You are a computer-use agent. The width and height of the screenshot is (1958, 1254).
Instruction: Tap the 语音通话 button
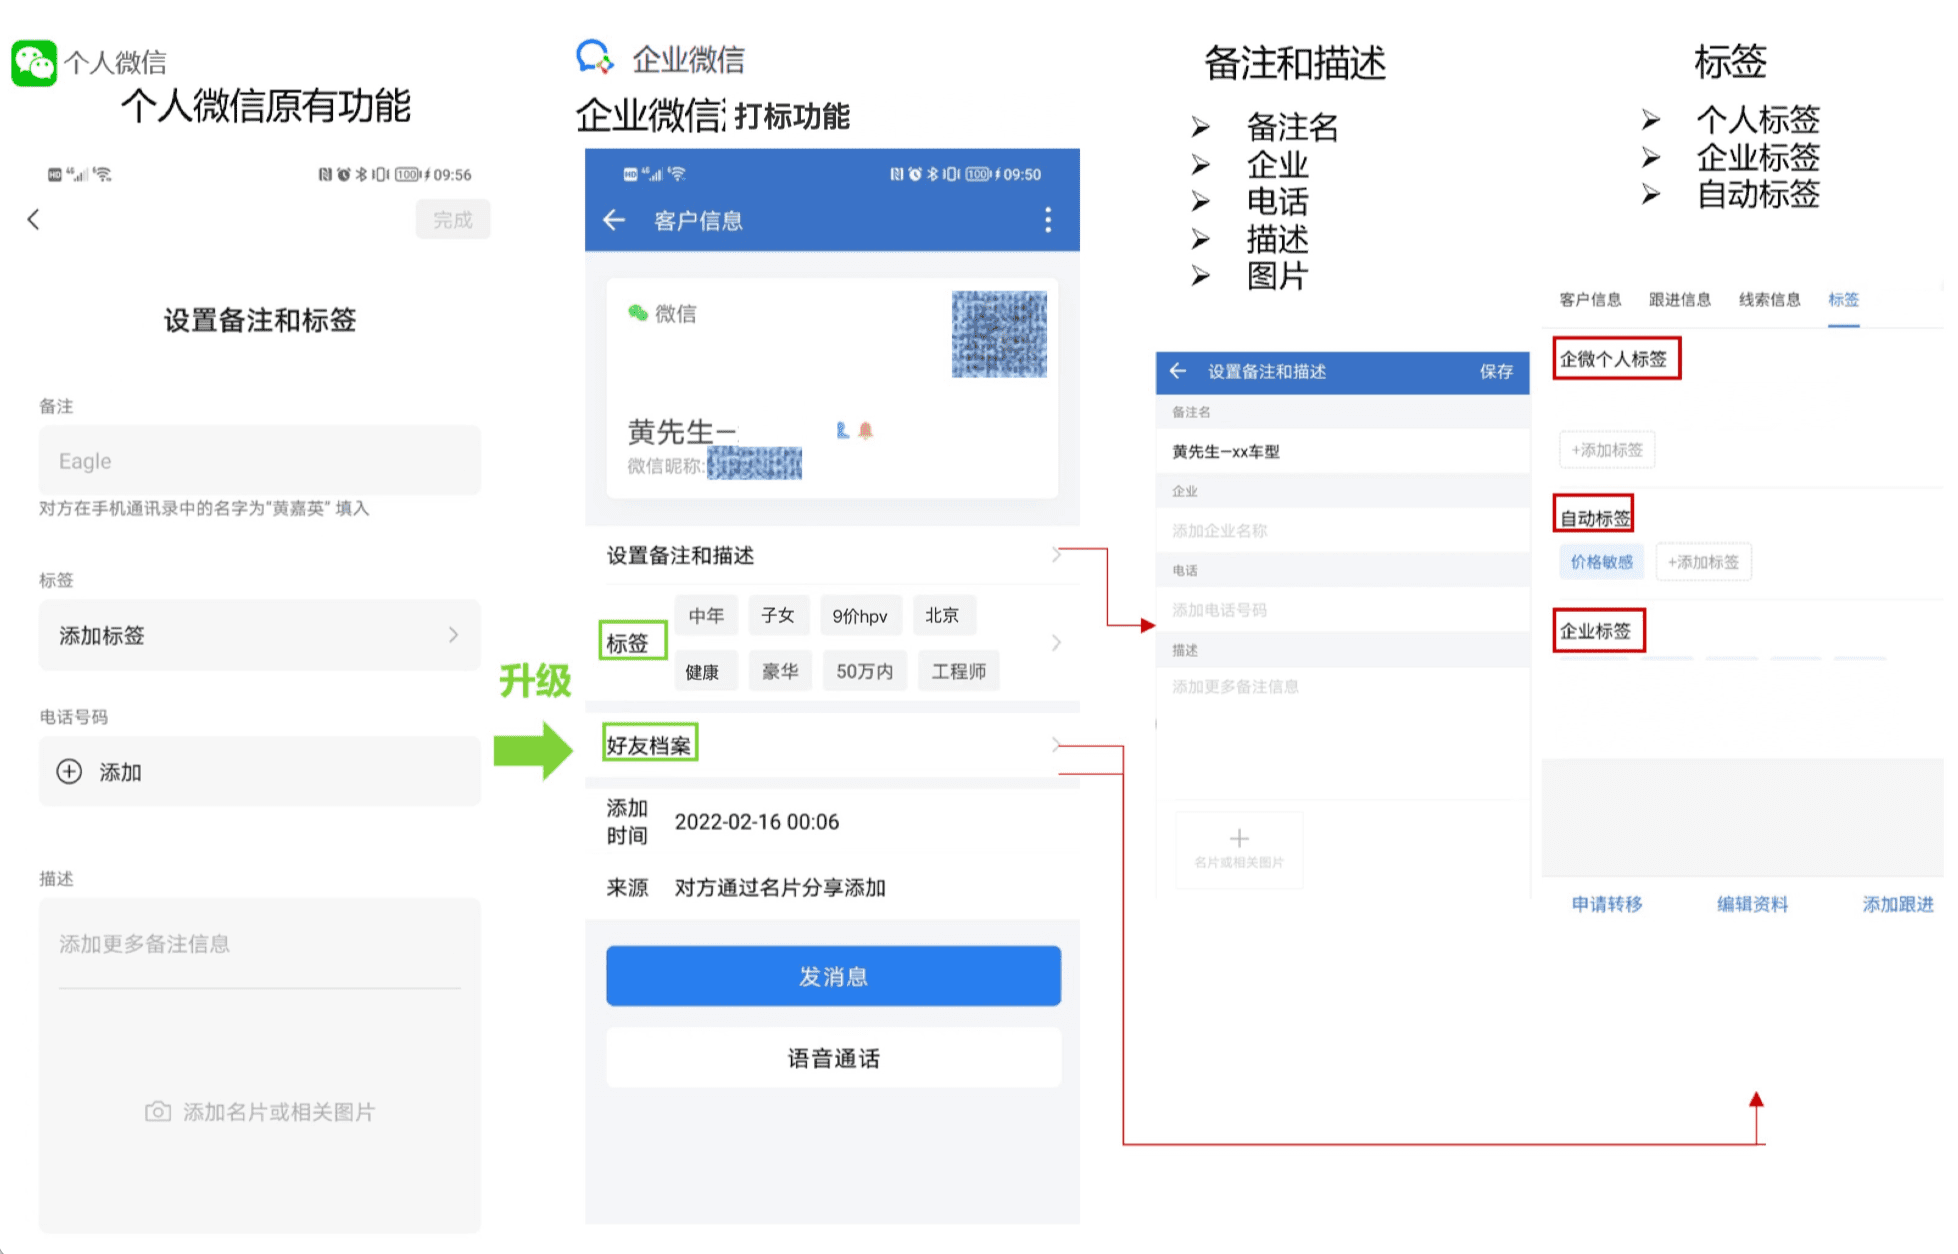(x=833, y=1058)
